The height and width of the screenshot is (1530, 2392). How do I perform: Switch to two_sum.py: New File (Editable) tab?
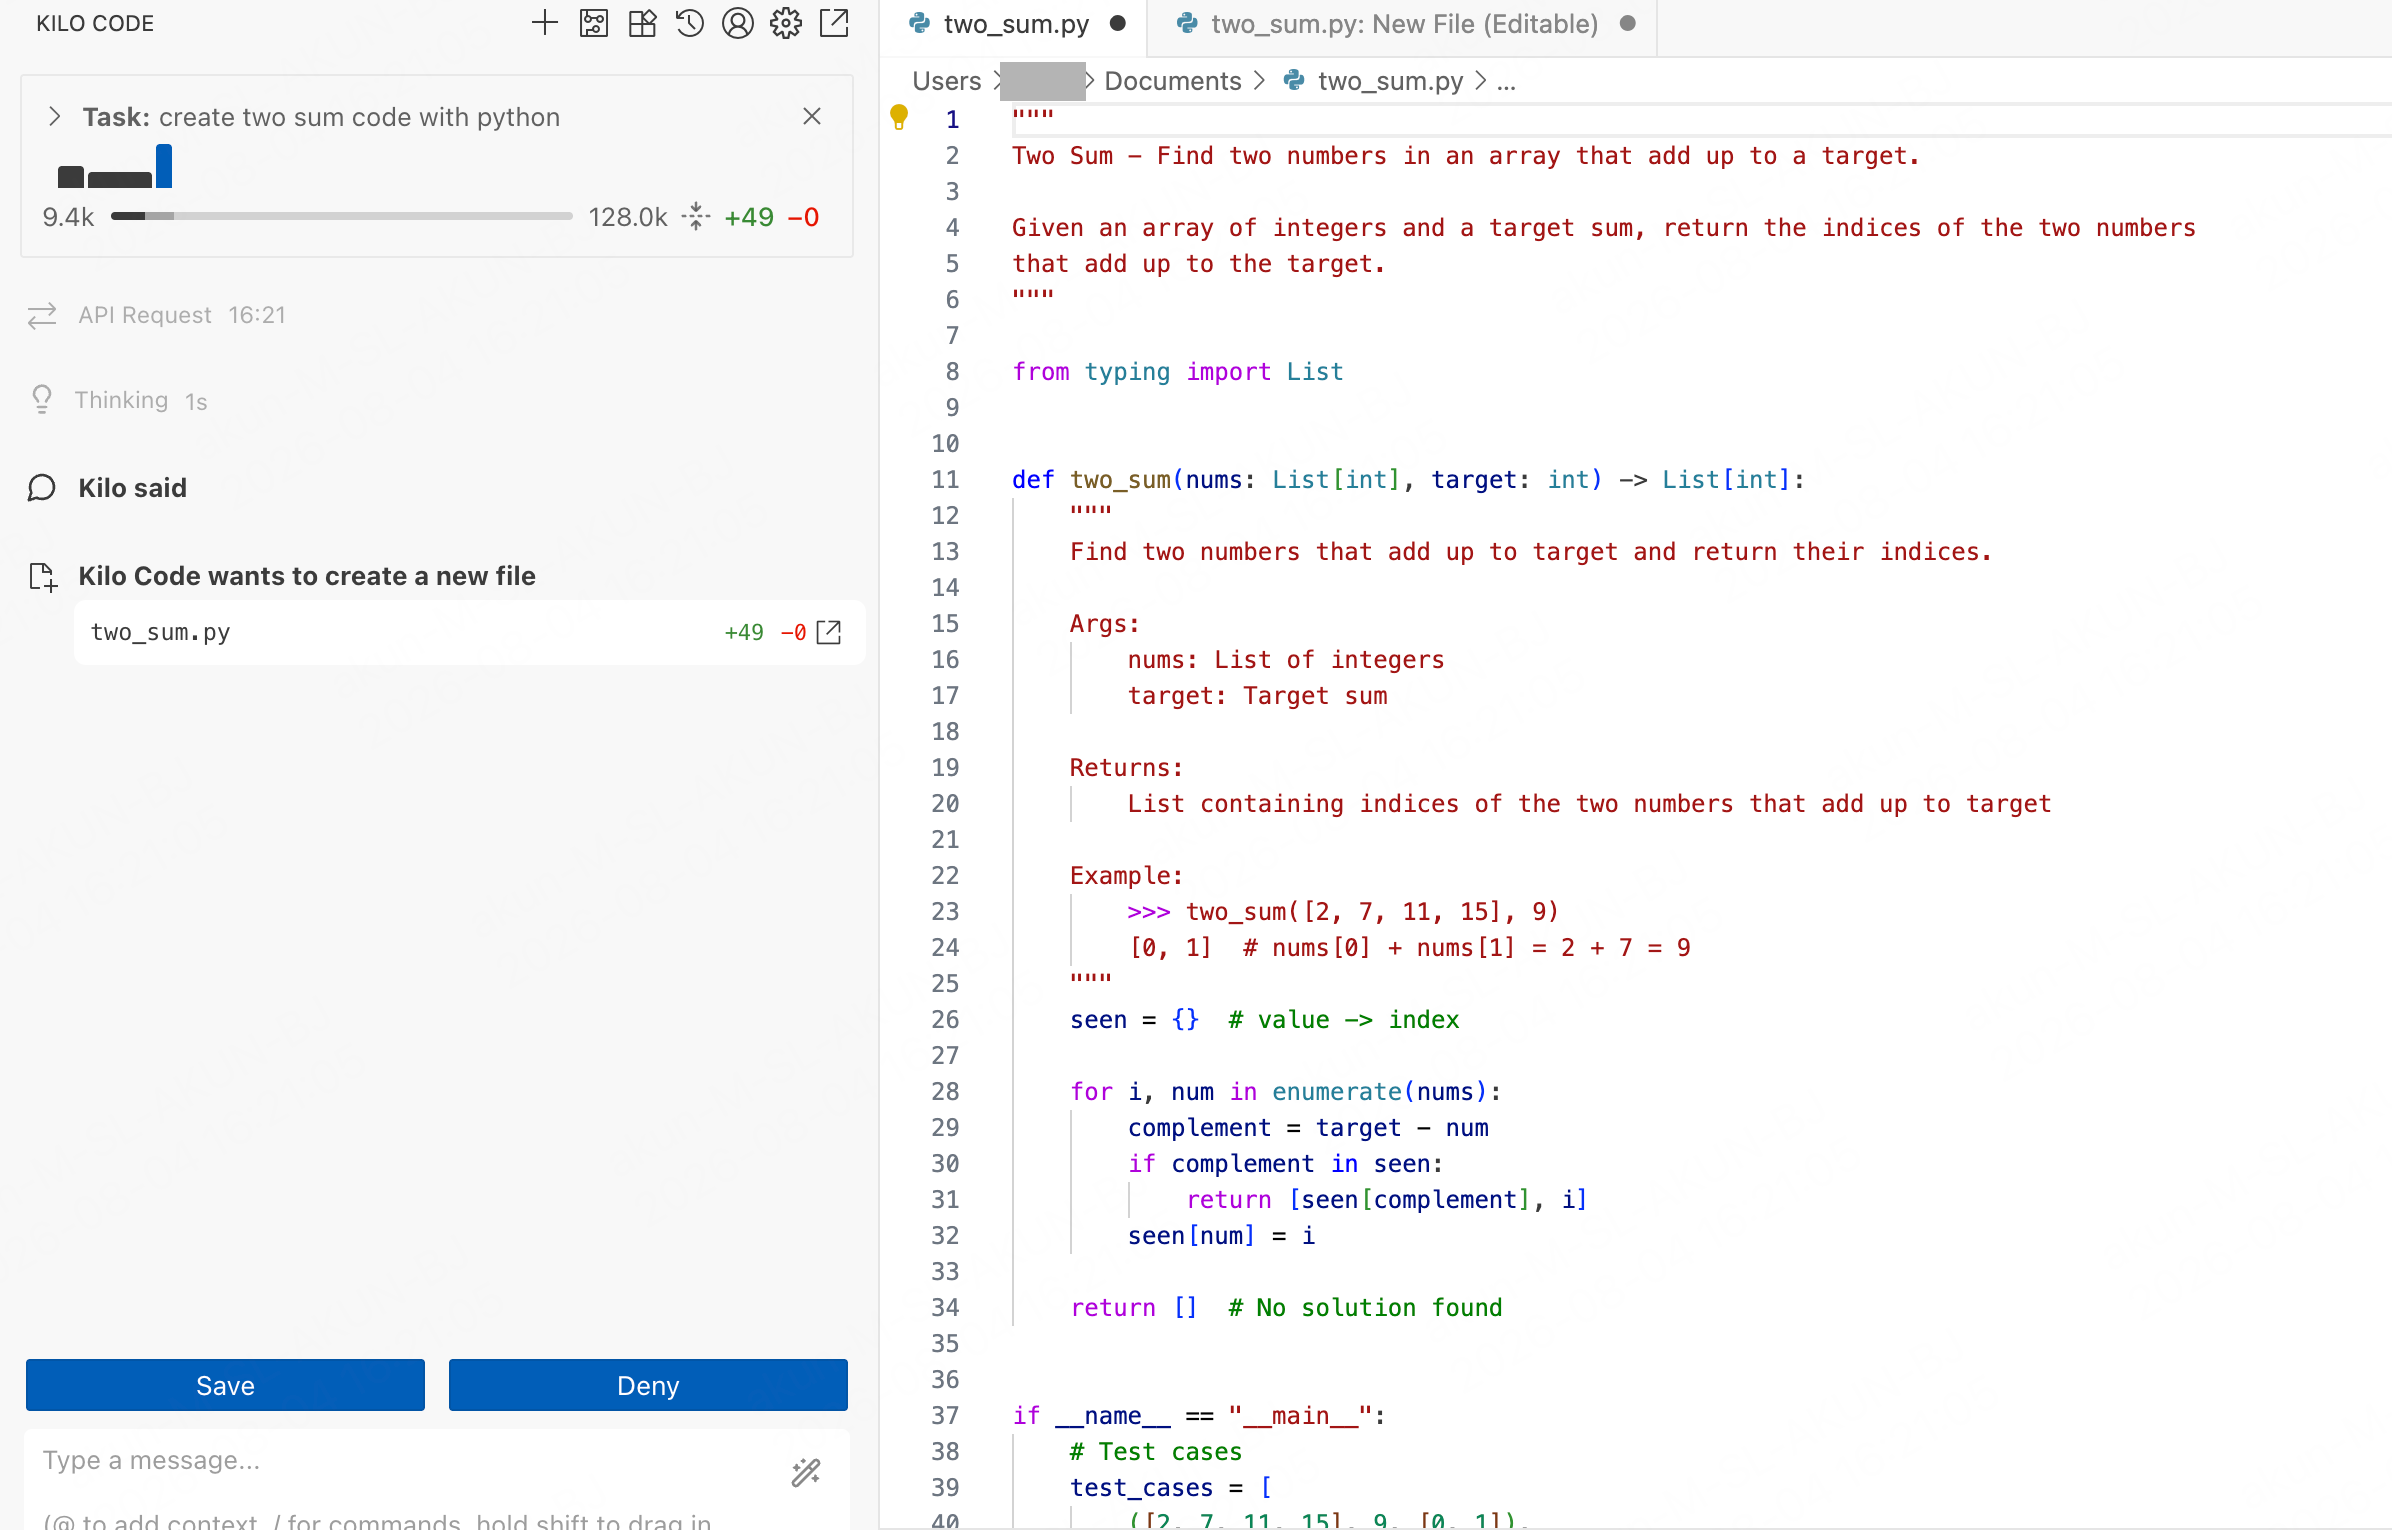click(1404, 24)
